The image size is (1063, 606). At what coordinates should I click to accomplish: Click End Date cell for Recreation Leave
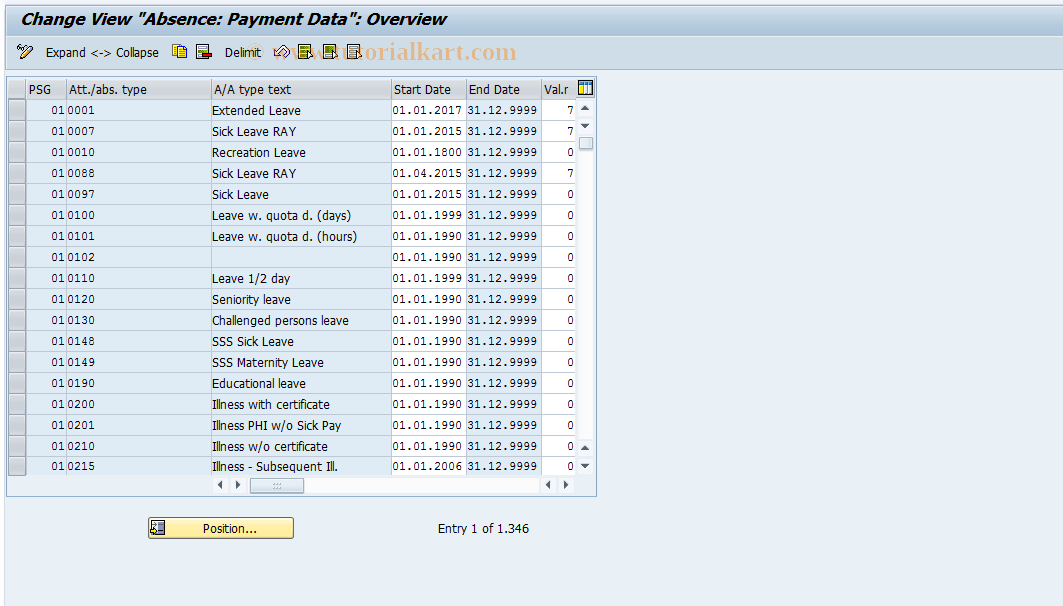503,152
